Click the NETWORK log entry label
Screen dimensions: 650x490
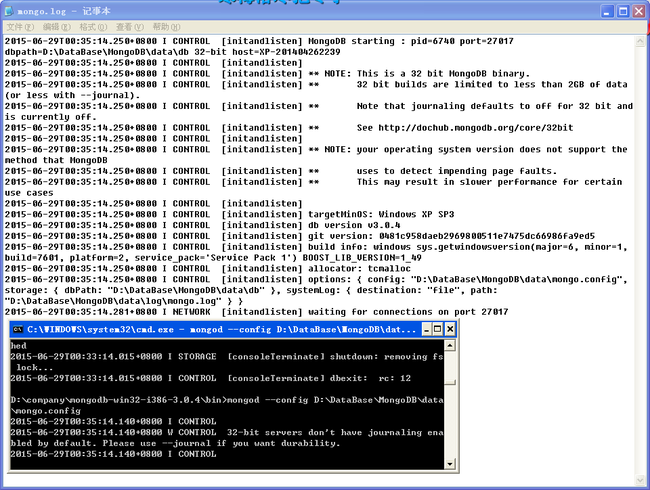click(191, 312)
